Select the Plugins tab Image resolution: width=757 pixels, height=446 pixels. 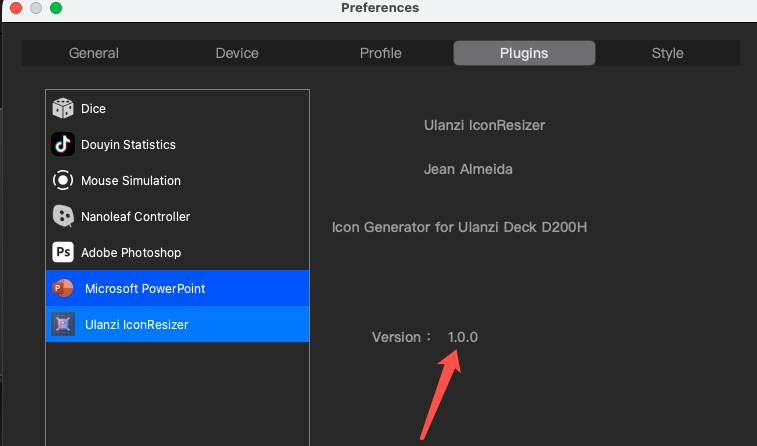(x=524, y=53)
